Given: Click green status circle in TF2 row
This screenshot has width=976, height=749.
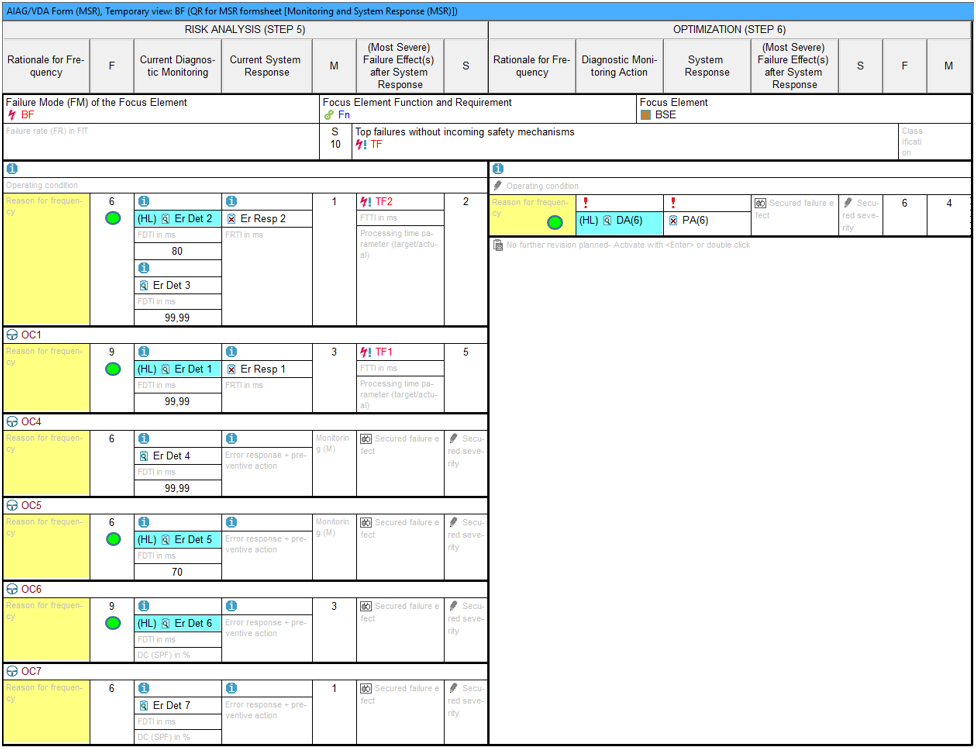Looking at the screenshot, I should (113, 219).
